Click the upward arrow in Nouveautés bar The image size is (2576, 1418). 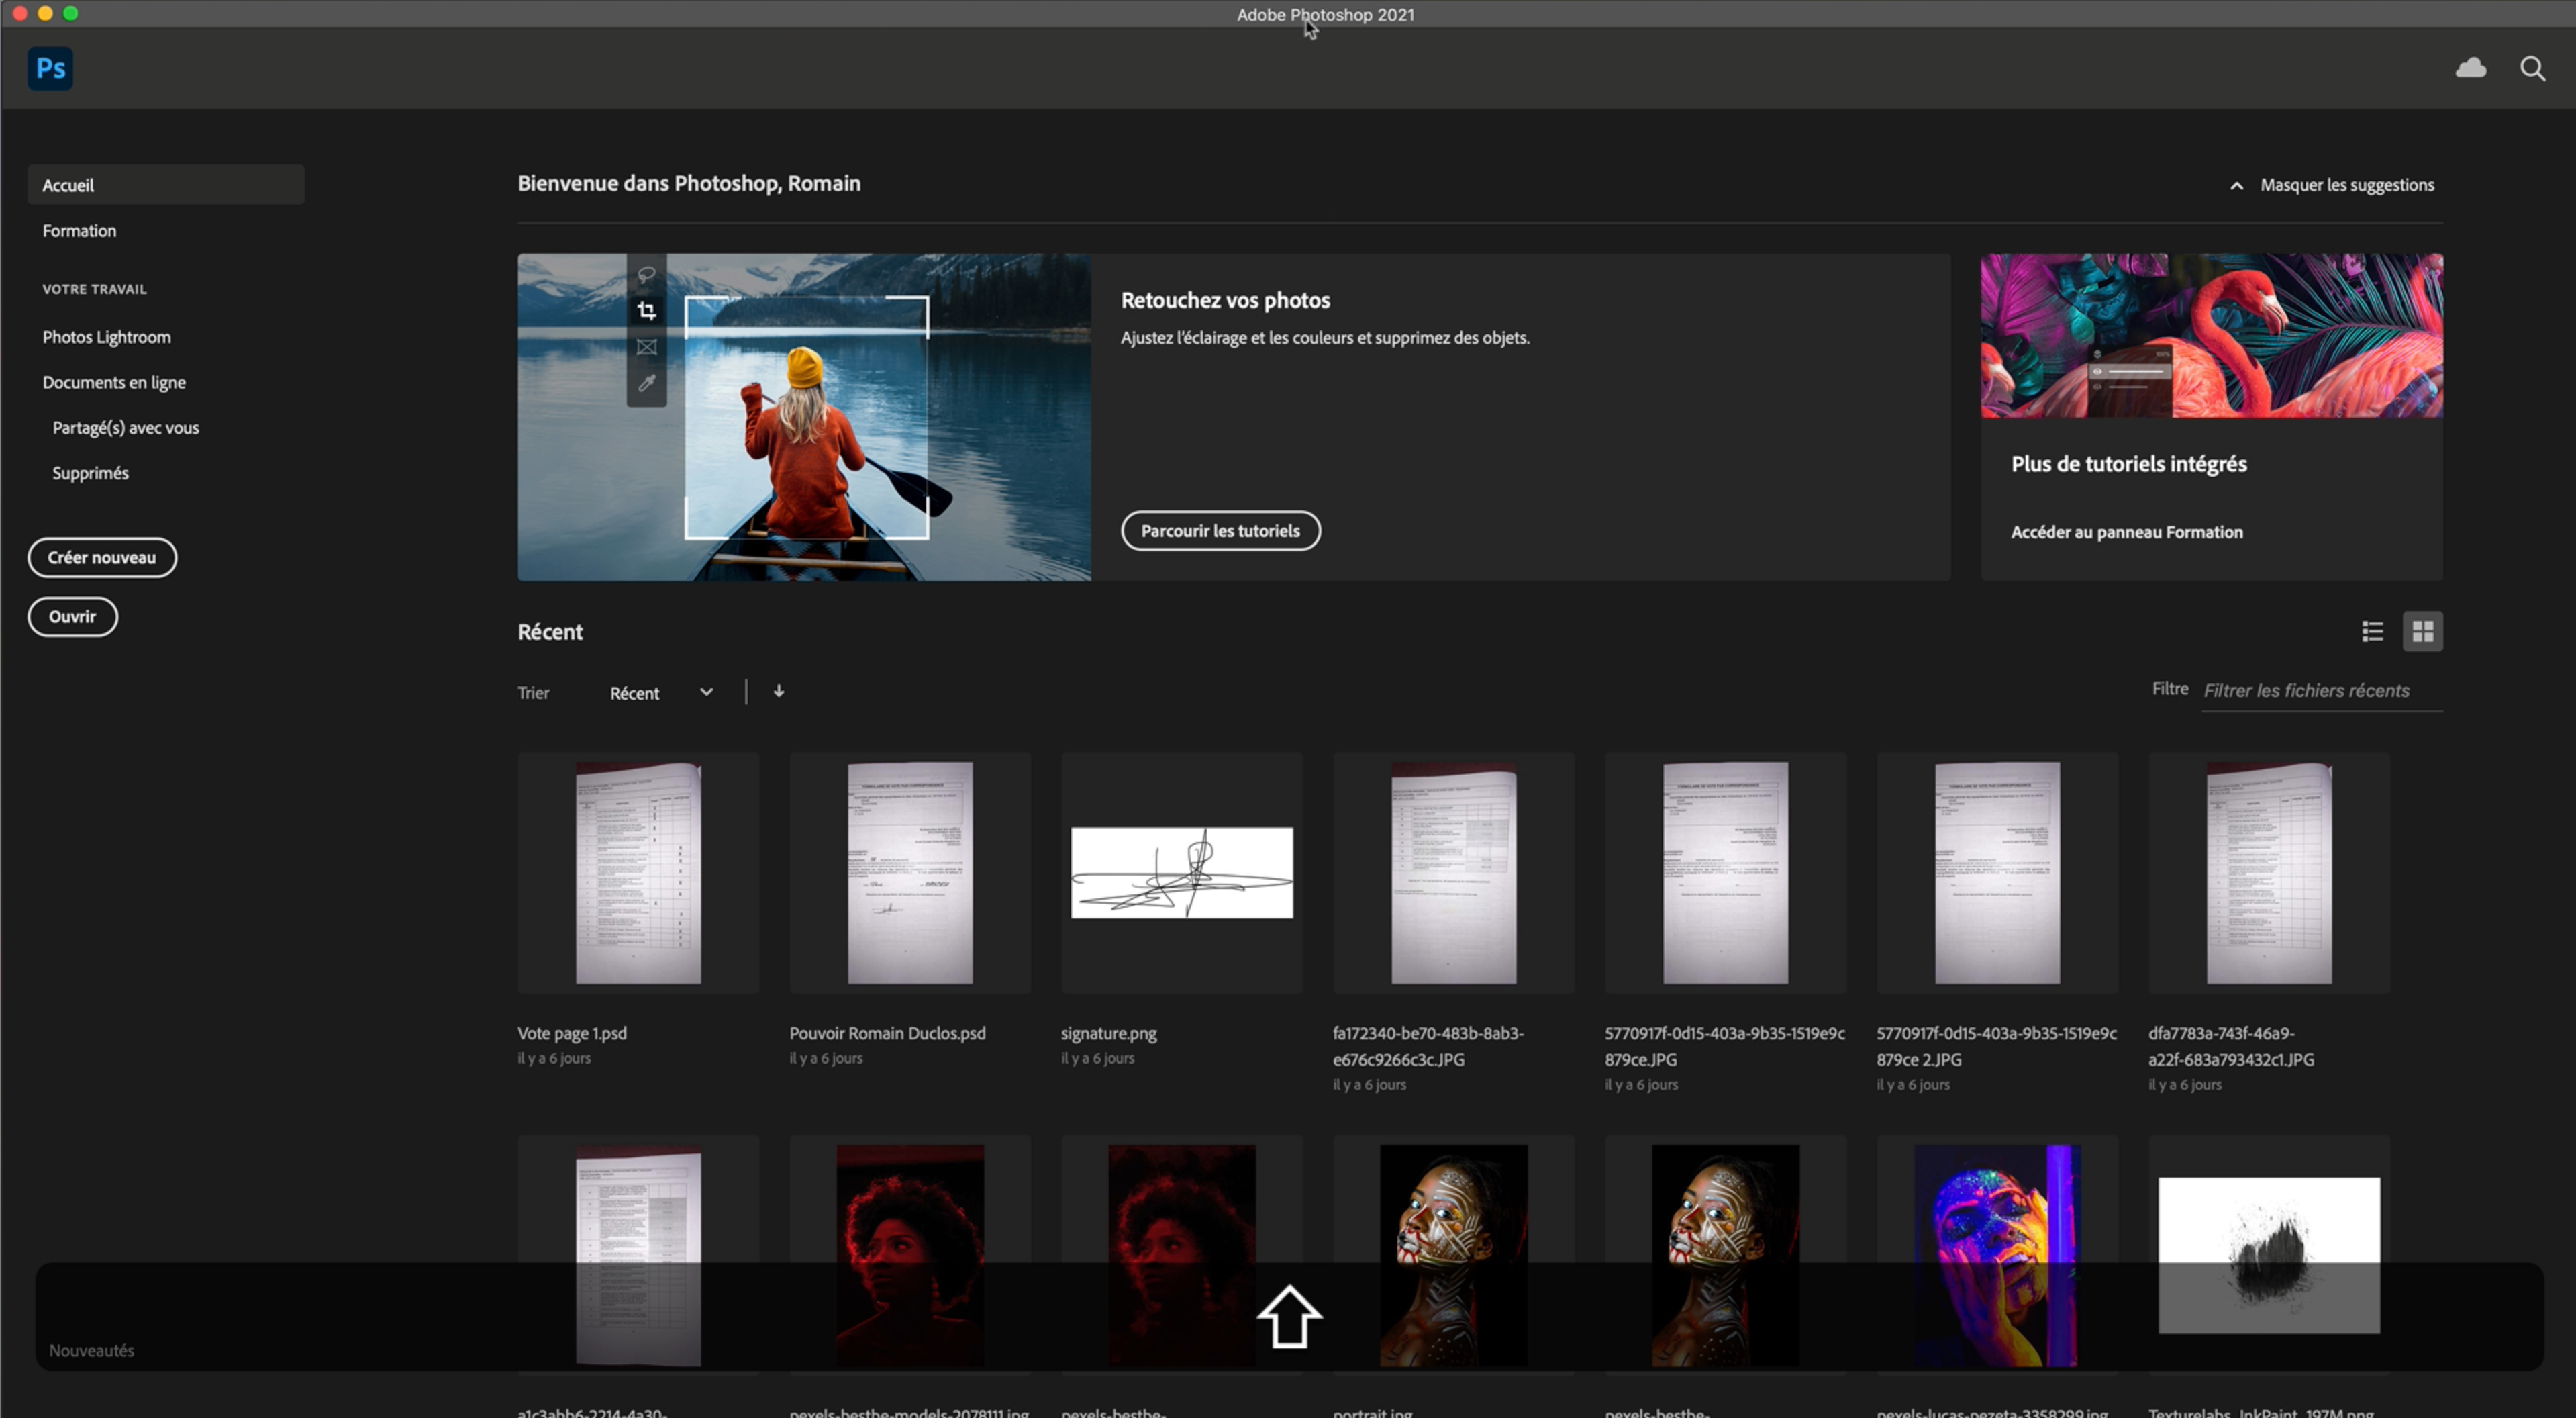pos(1289,1316)
